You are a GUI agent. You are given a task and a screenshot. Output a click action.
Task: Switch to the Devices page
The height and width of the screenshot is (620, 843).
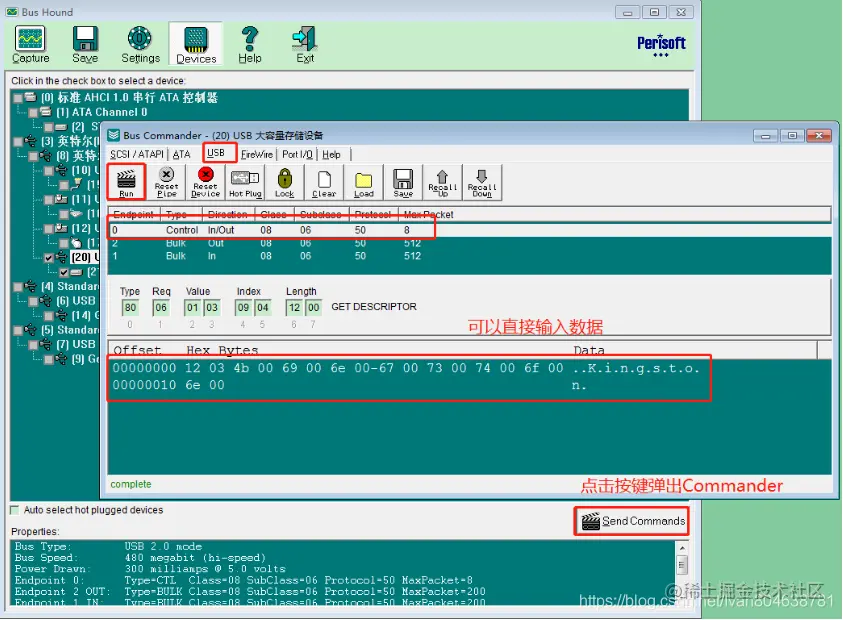point(196,45)
